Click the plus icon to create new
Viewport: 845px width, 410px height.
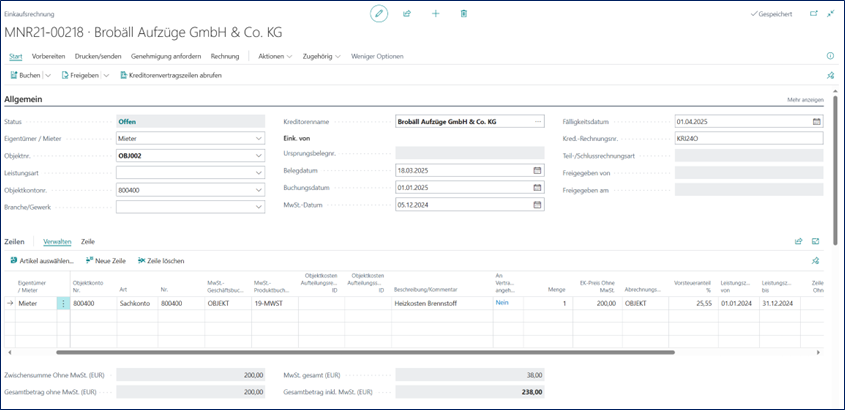pos(435,14)
